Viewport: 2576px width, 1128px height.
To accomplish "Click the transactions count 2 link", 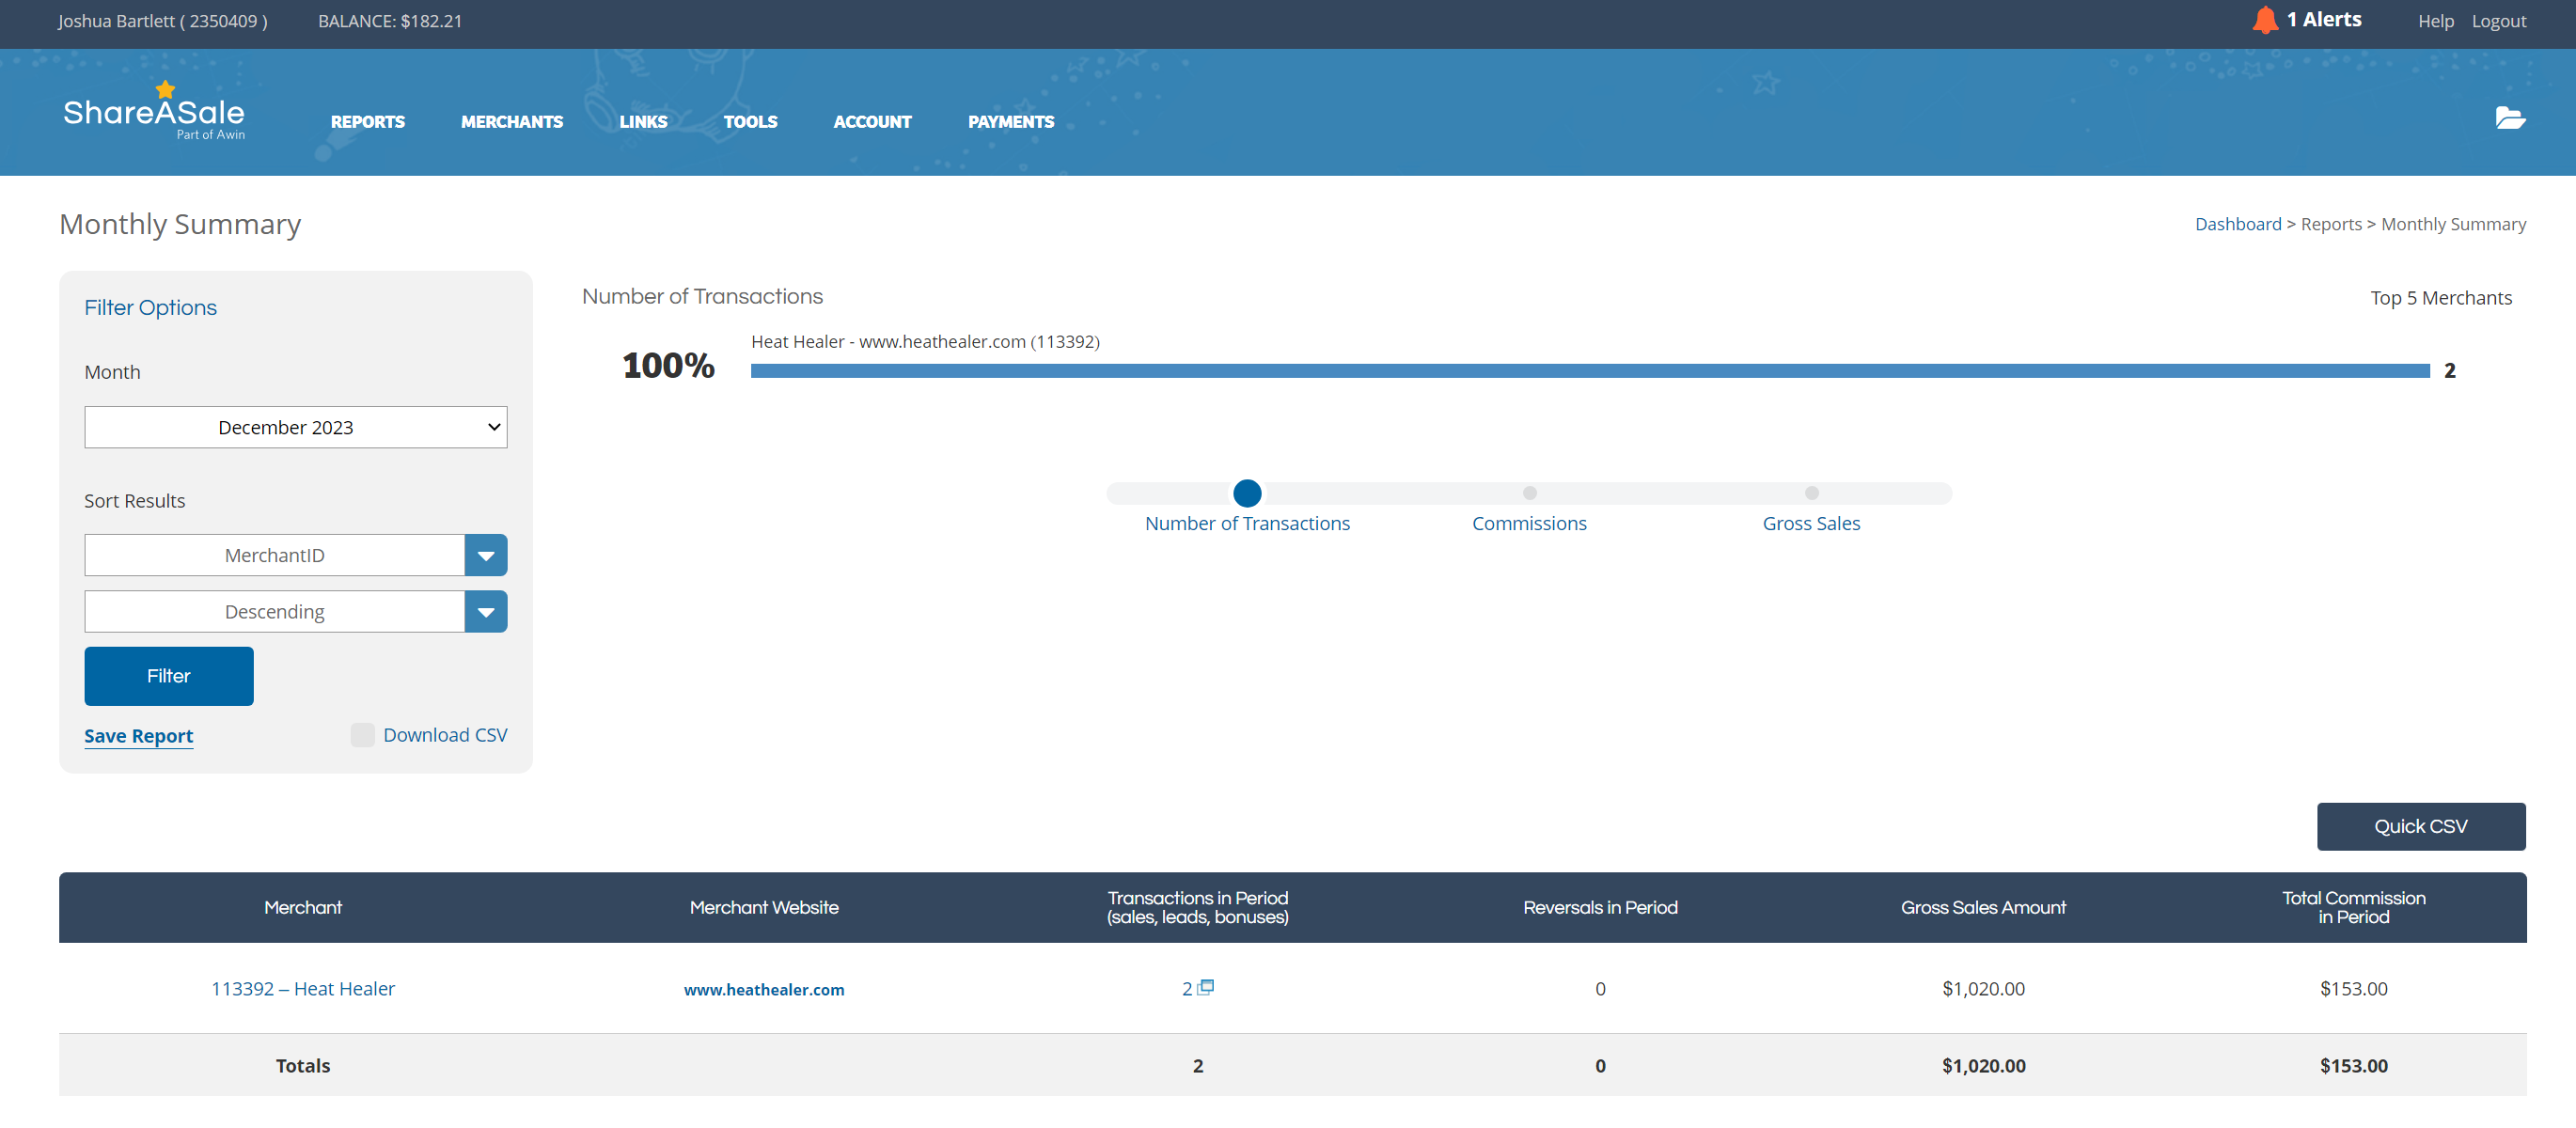I will [1187, 989].
